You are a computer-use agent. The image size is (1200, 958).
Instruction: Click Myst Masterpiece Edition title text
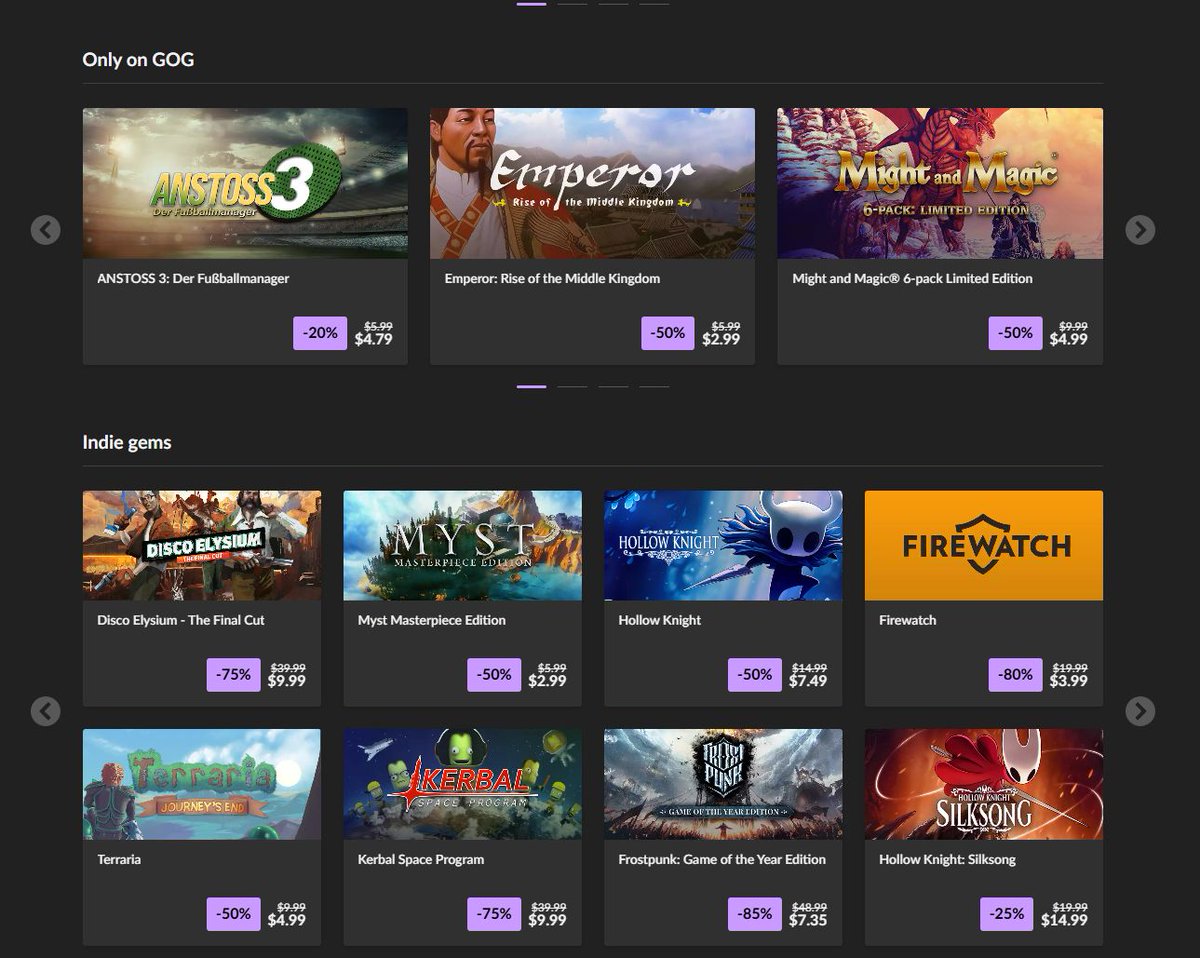(x=432, y=620)
